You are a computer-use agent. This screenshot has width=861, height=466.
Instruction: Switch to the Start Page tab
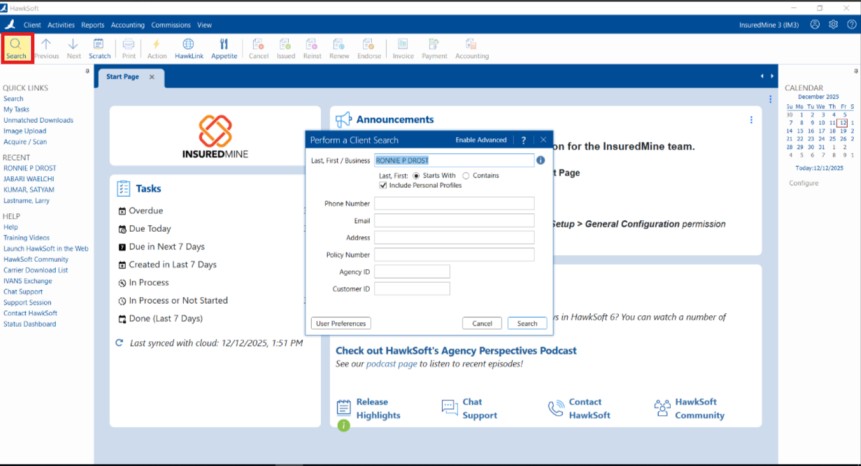(122, 77)
